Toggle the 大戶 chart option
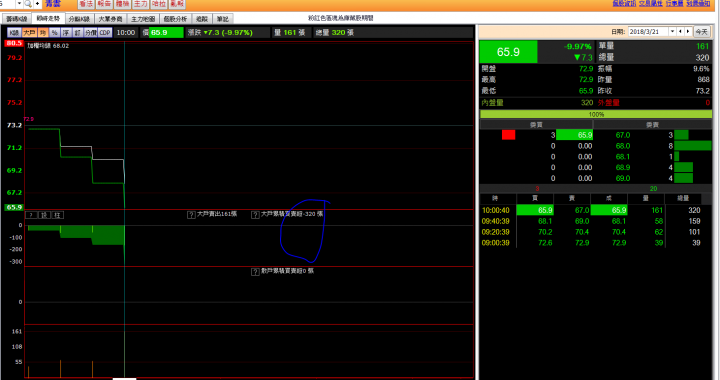720x380 pixels. [29, 33]
